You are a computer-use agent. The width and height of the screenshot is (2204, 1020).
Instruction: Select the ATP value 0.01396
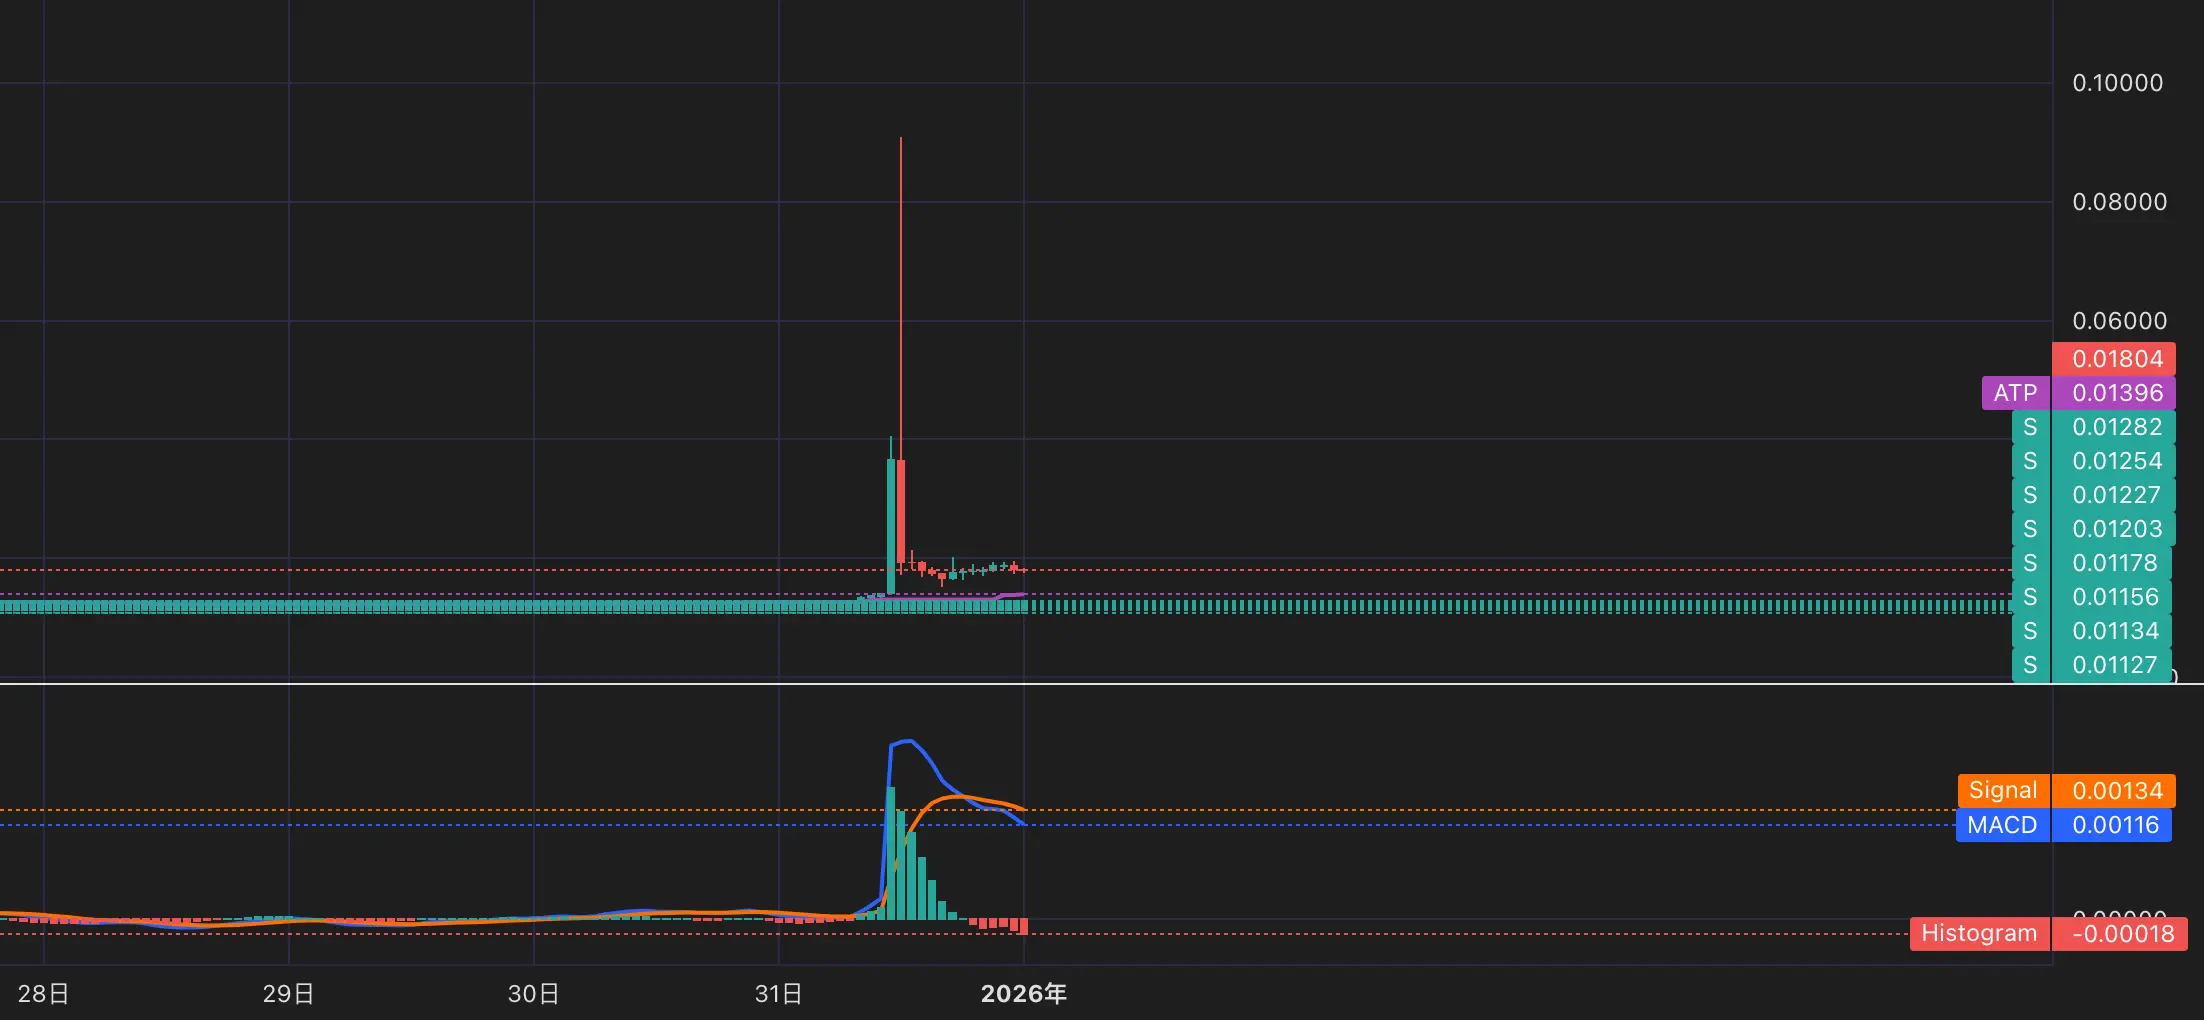click(2113, 393)
